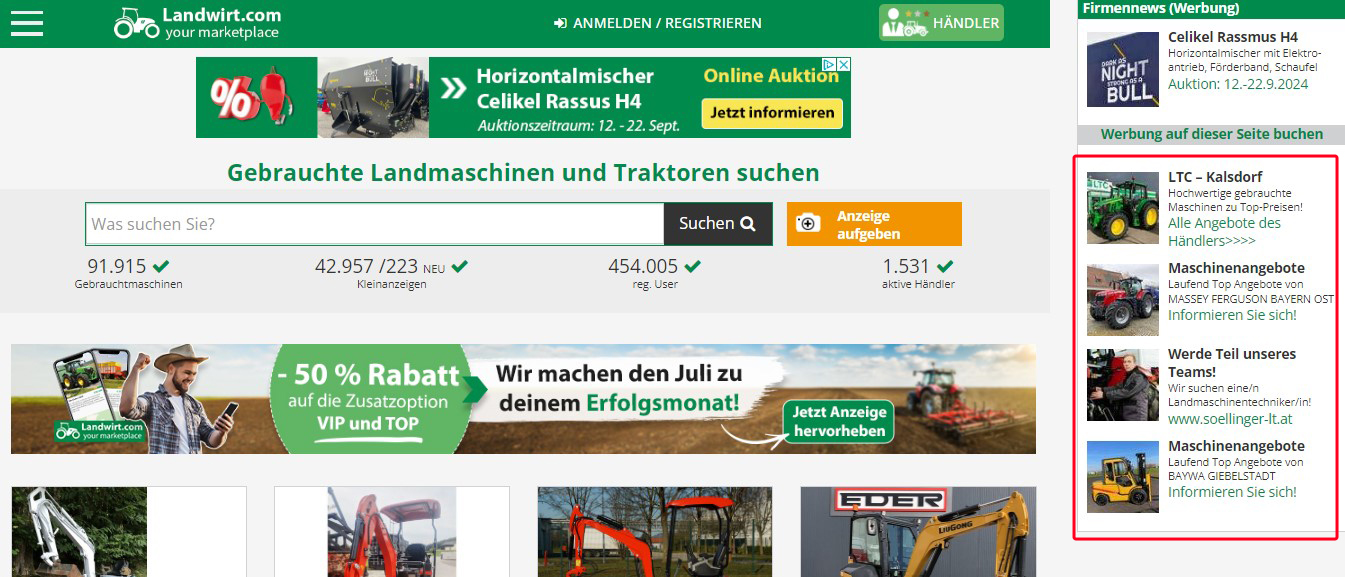
Task: Click Informieren Sie sich under BayWa Giebelstadt
Action: (1232, 492)
